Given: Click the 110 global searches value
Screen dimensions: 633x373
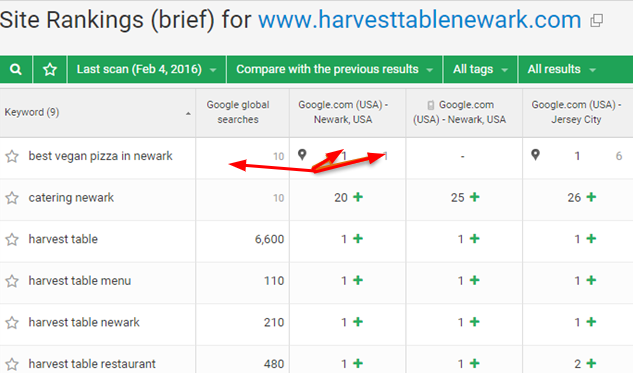Looking at the screenshot, I should (274, 281).
